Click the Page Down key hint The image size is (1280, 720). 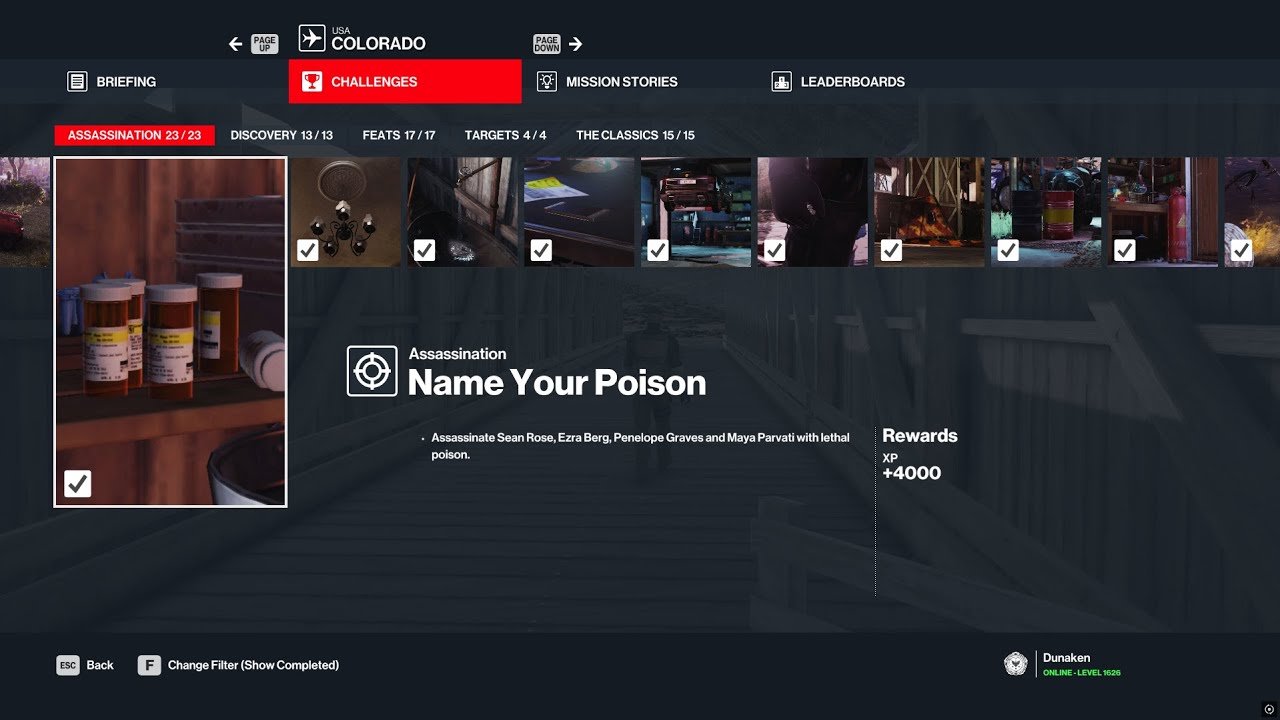[x=547, y=44]
